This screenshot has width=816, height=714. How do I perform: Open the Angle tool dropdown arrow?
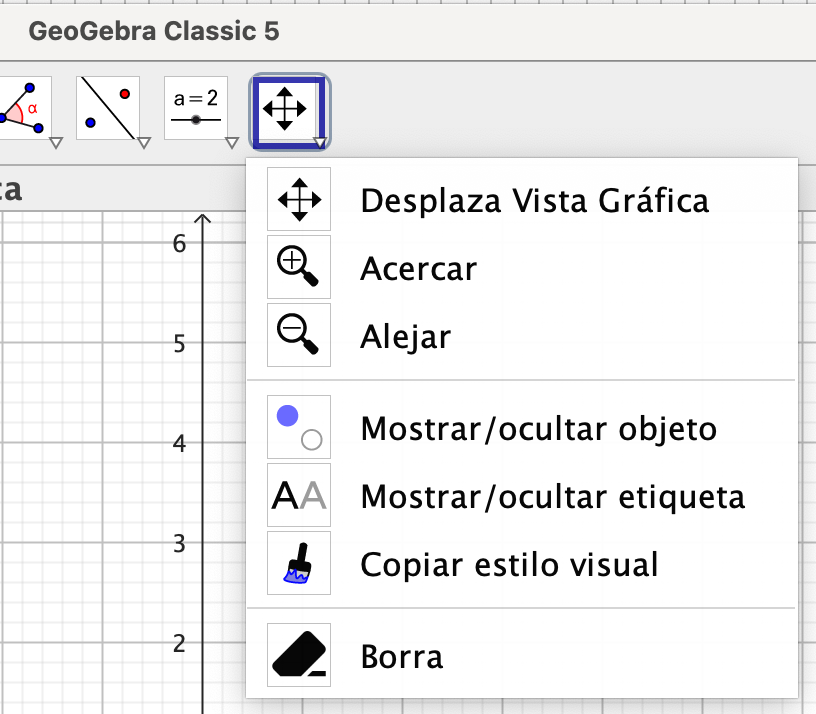(56, 142)
